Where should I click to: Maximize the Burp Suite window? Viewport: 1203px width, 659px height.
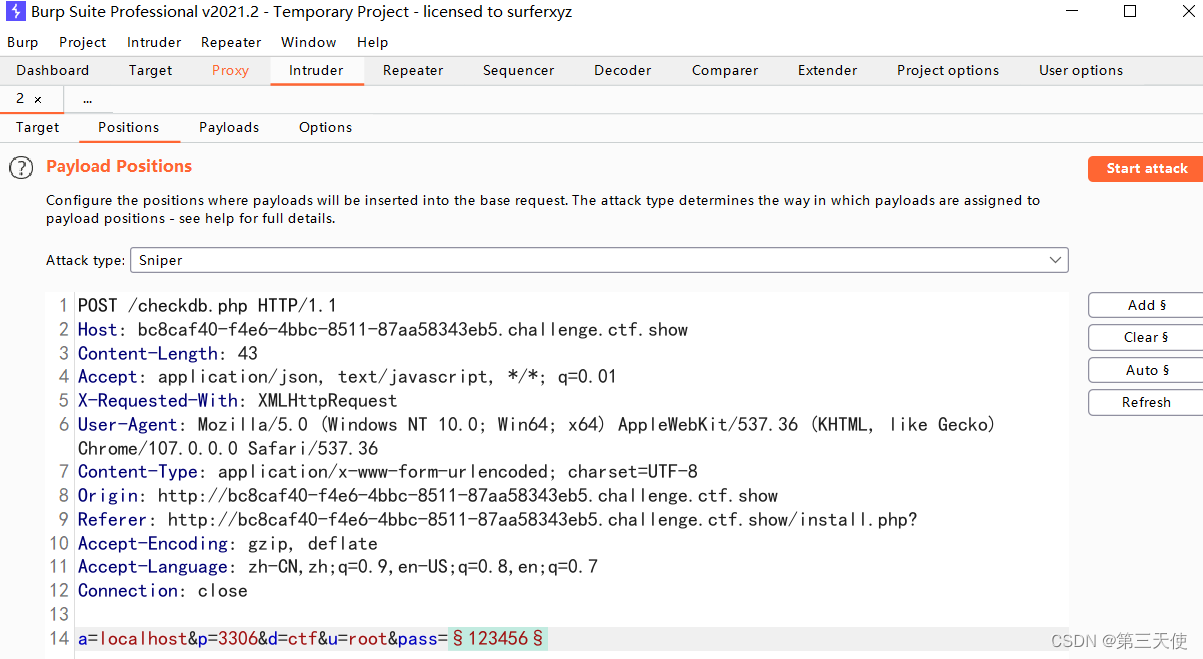tap(1130, 12)
